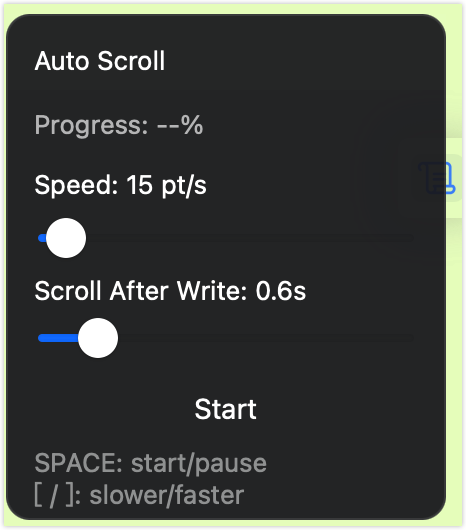
Task: Click blue left end of Speed slider
Action: (x=42, y=238)
